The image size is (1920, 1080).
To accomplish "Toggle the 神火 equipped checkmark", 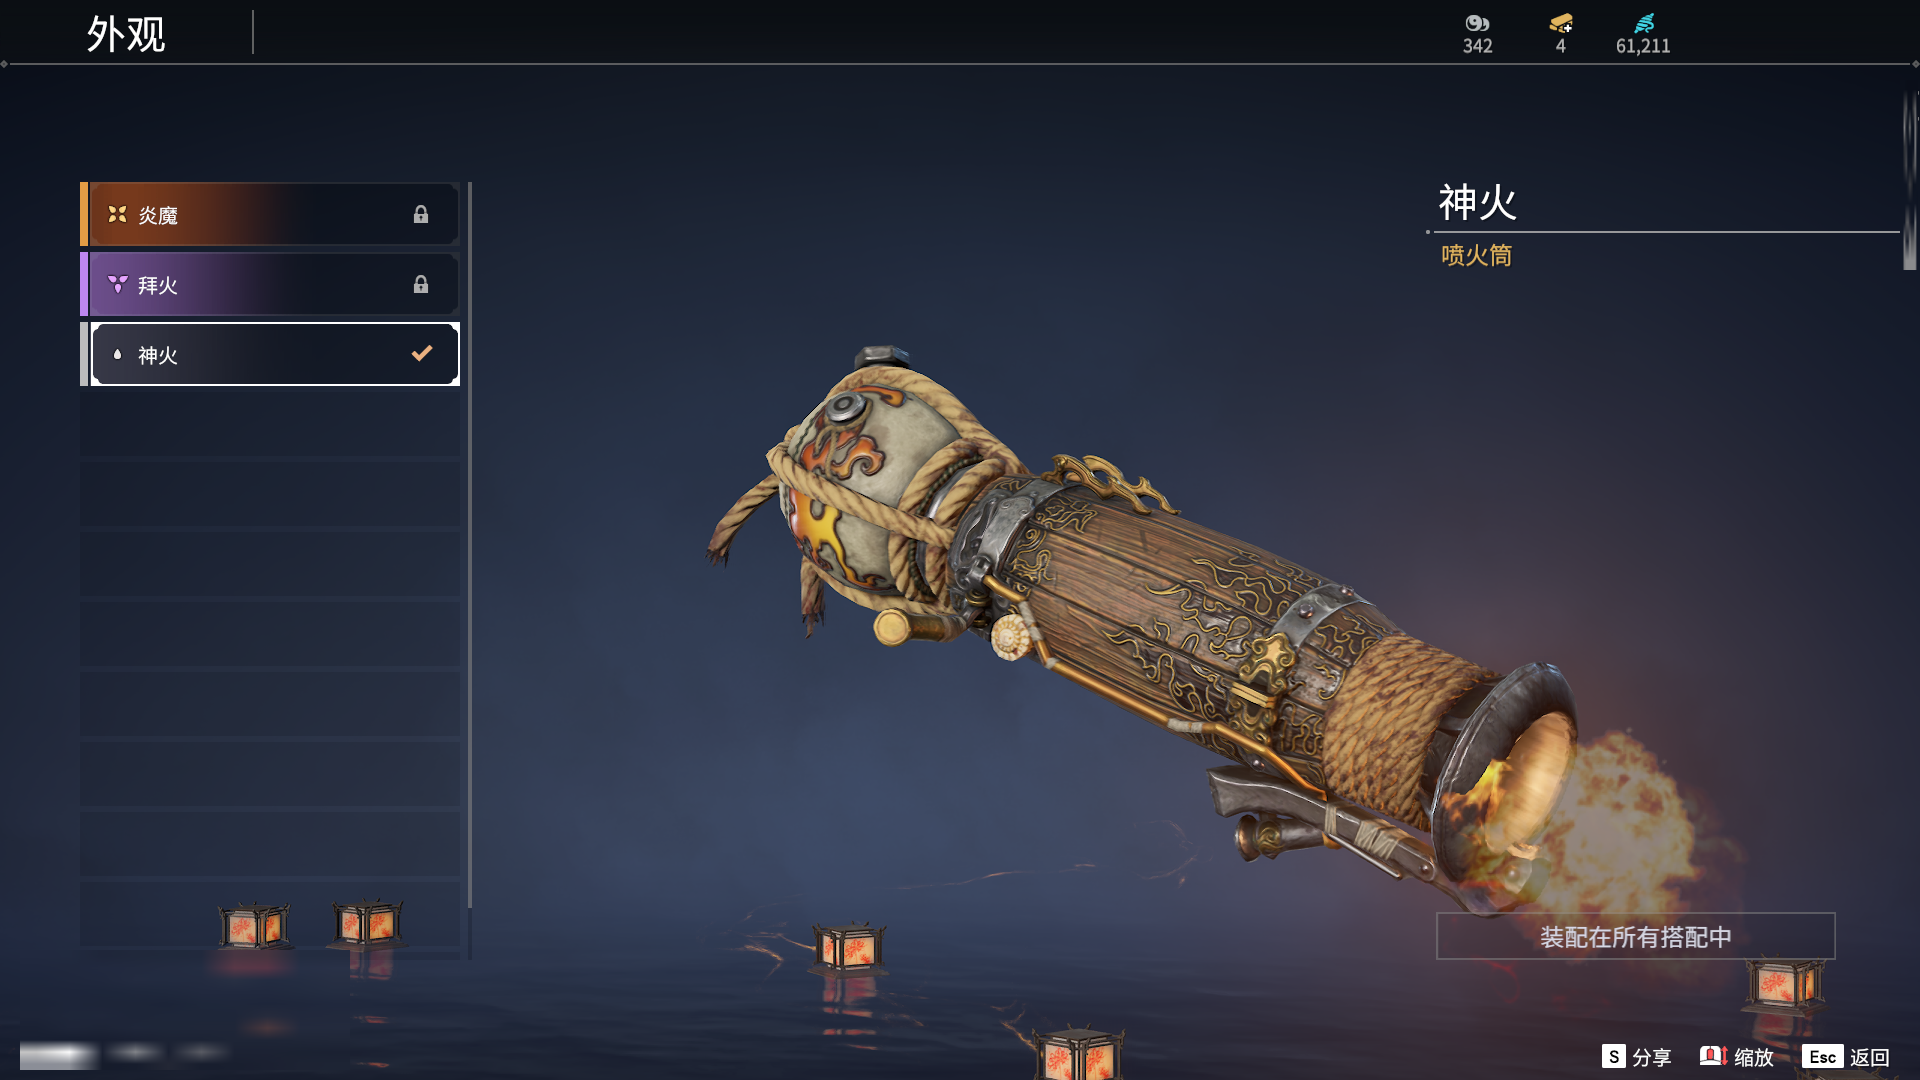I will [422, 353].
